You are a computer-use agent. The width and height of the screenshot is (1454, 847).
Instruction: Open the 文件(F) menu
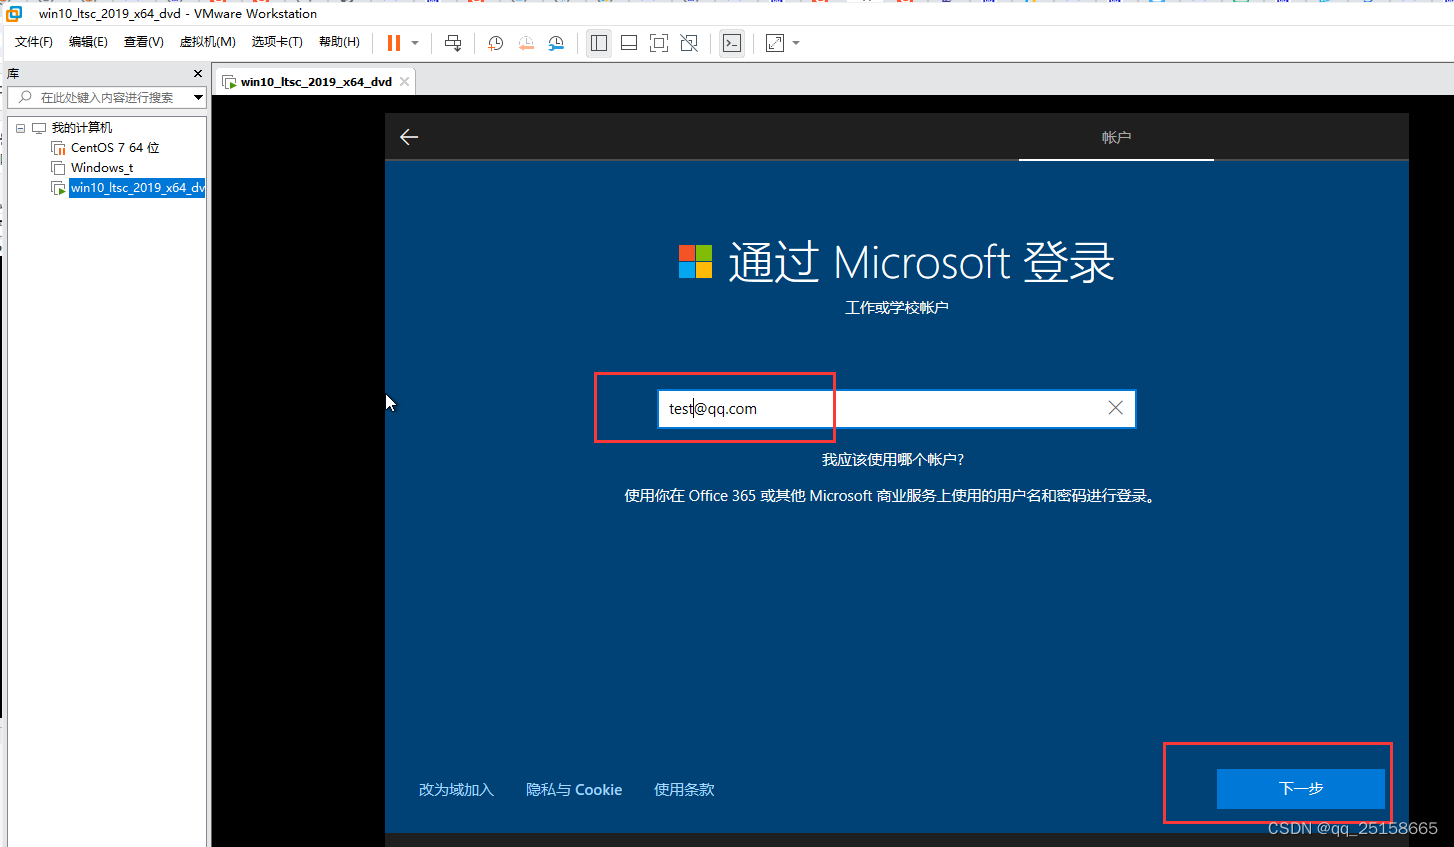(34, 42)
